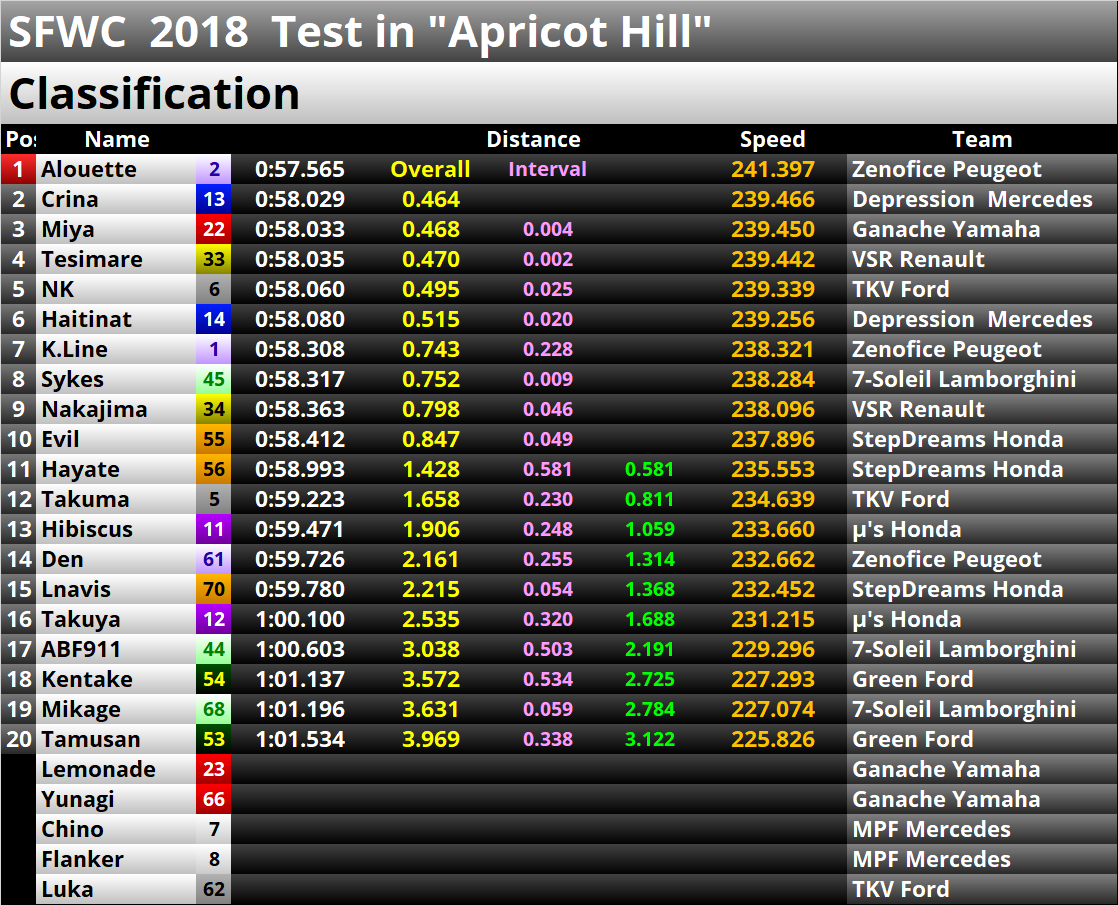Click speed value 225.826
The width and height of the screenshot is (1118, 905).
(772, 739)
